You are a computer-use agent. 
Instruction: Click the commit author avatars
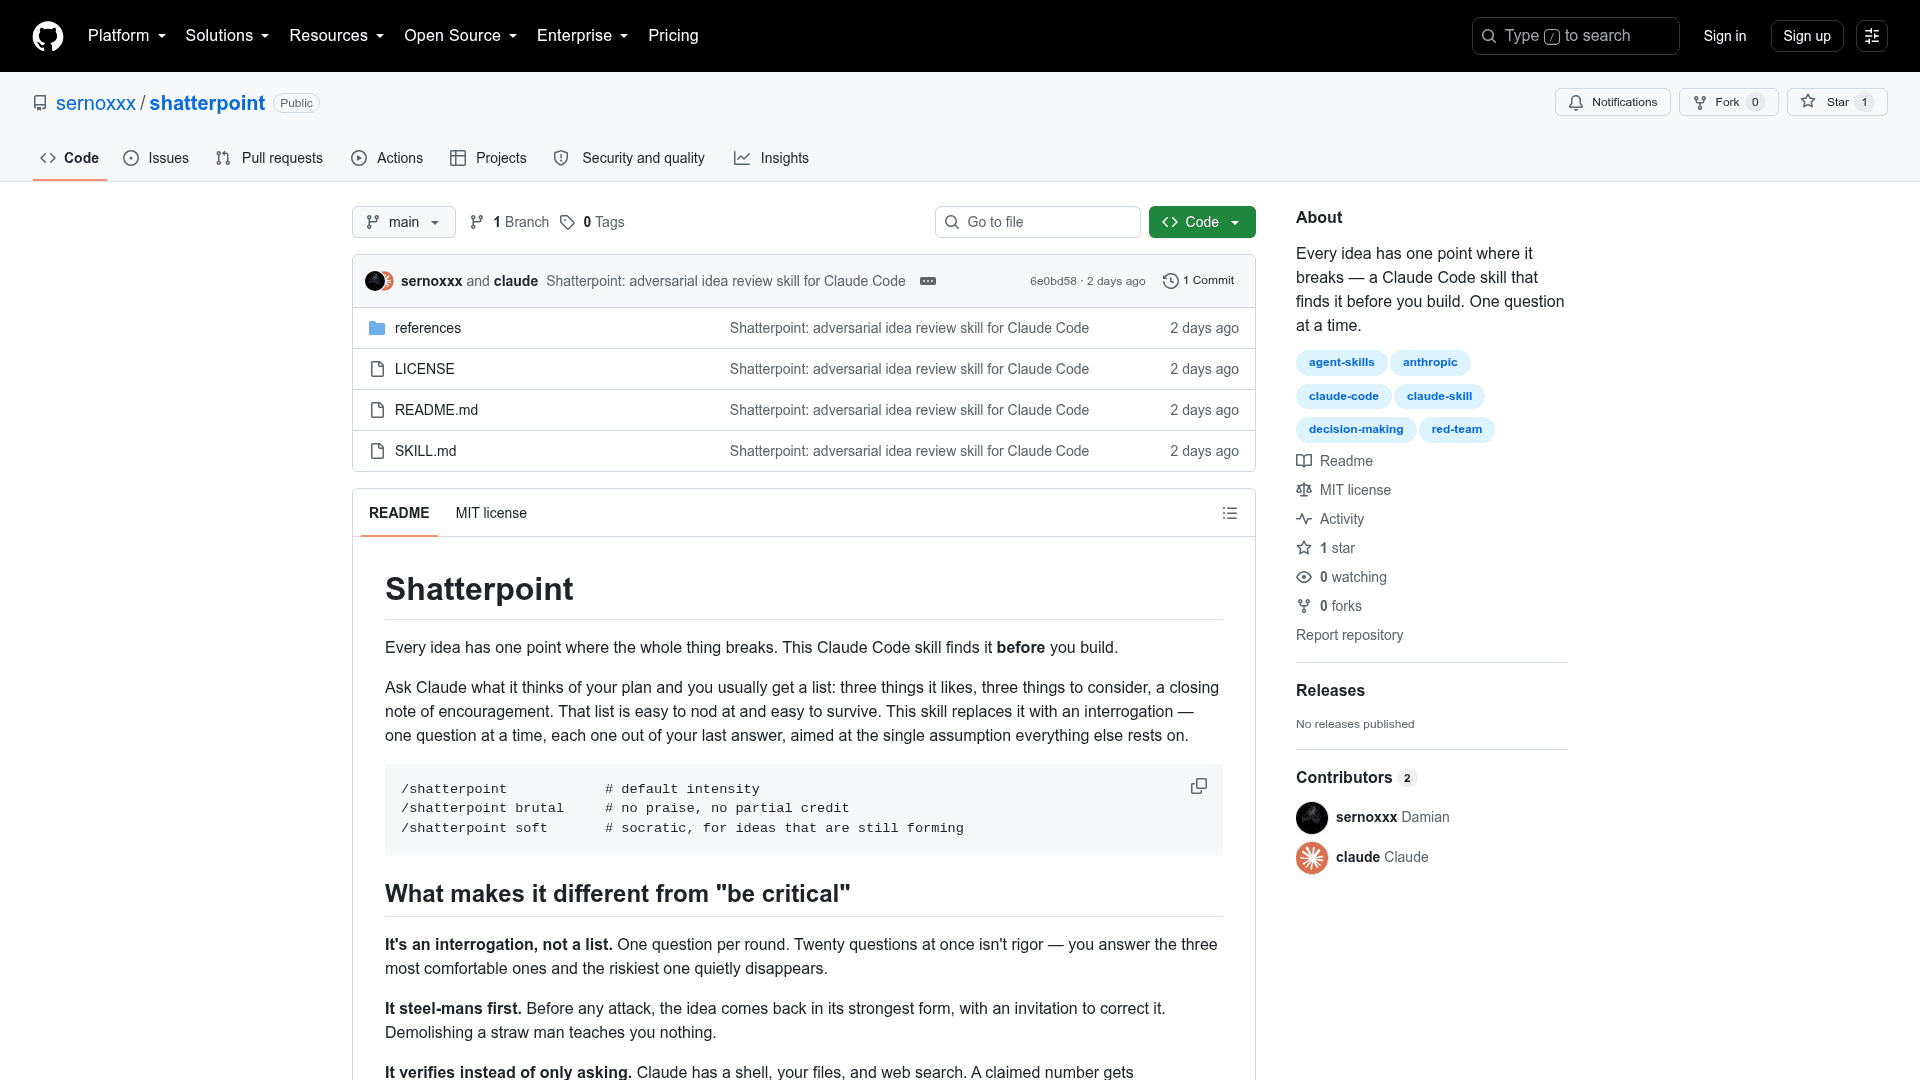click(x=379, y=281)
